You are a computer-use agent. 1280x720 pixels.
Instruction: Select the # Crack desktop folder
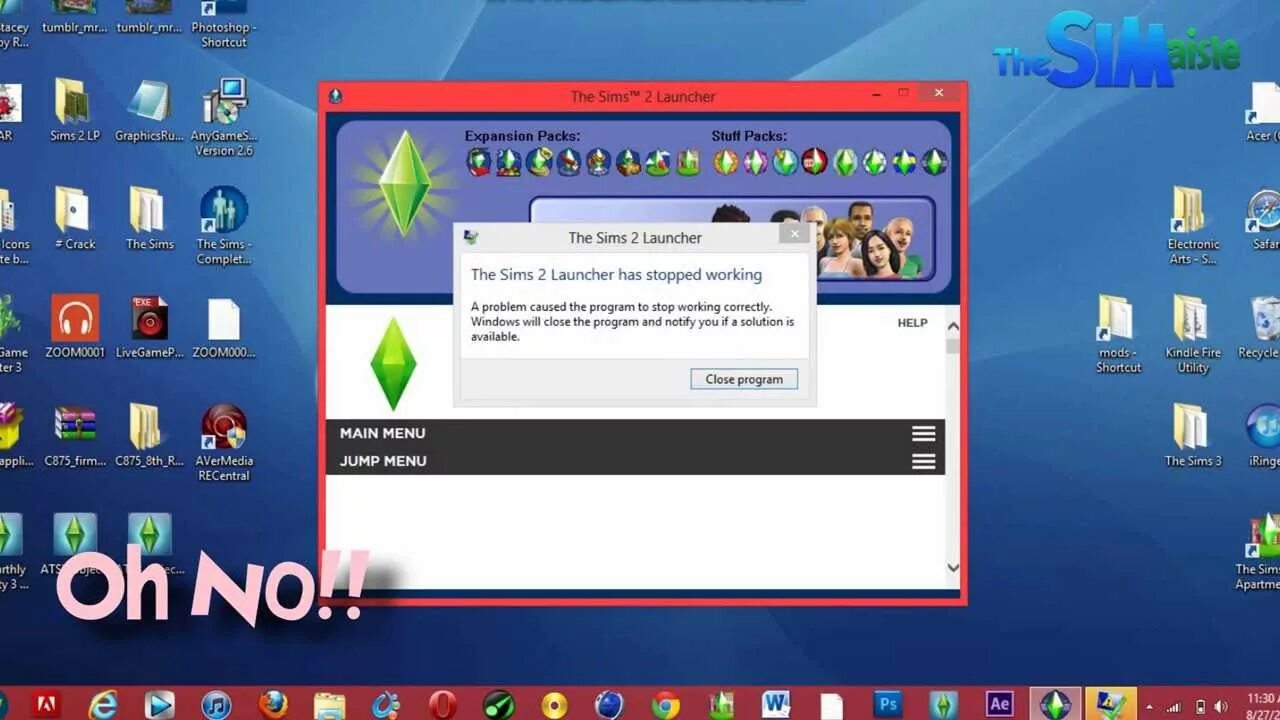[x=75, y=218]
